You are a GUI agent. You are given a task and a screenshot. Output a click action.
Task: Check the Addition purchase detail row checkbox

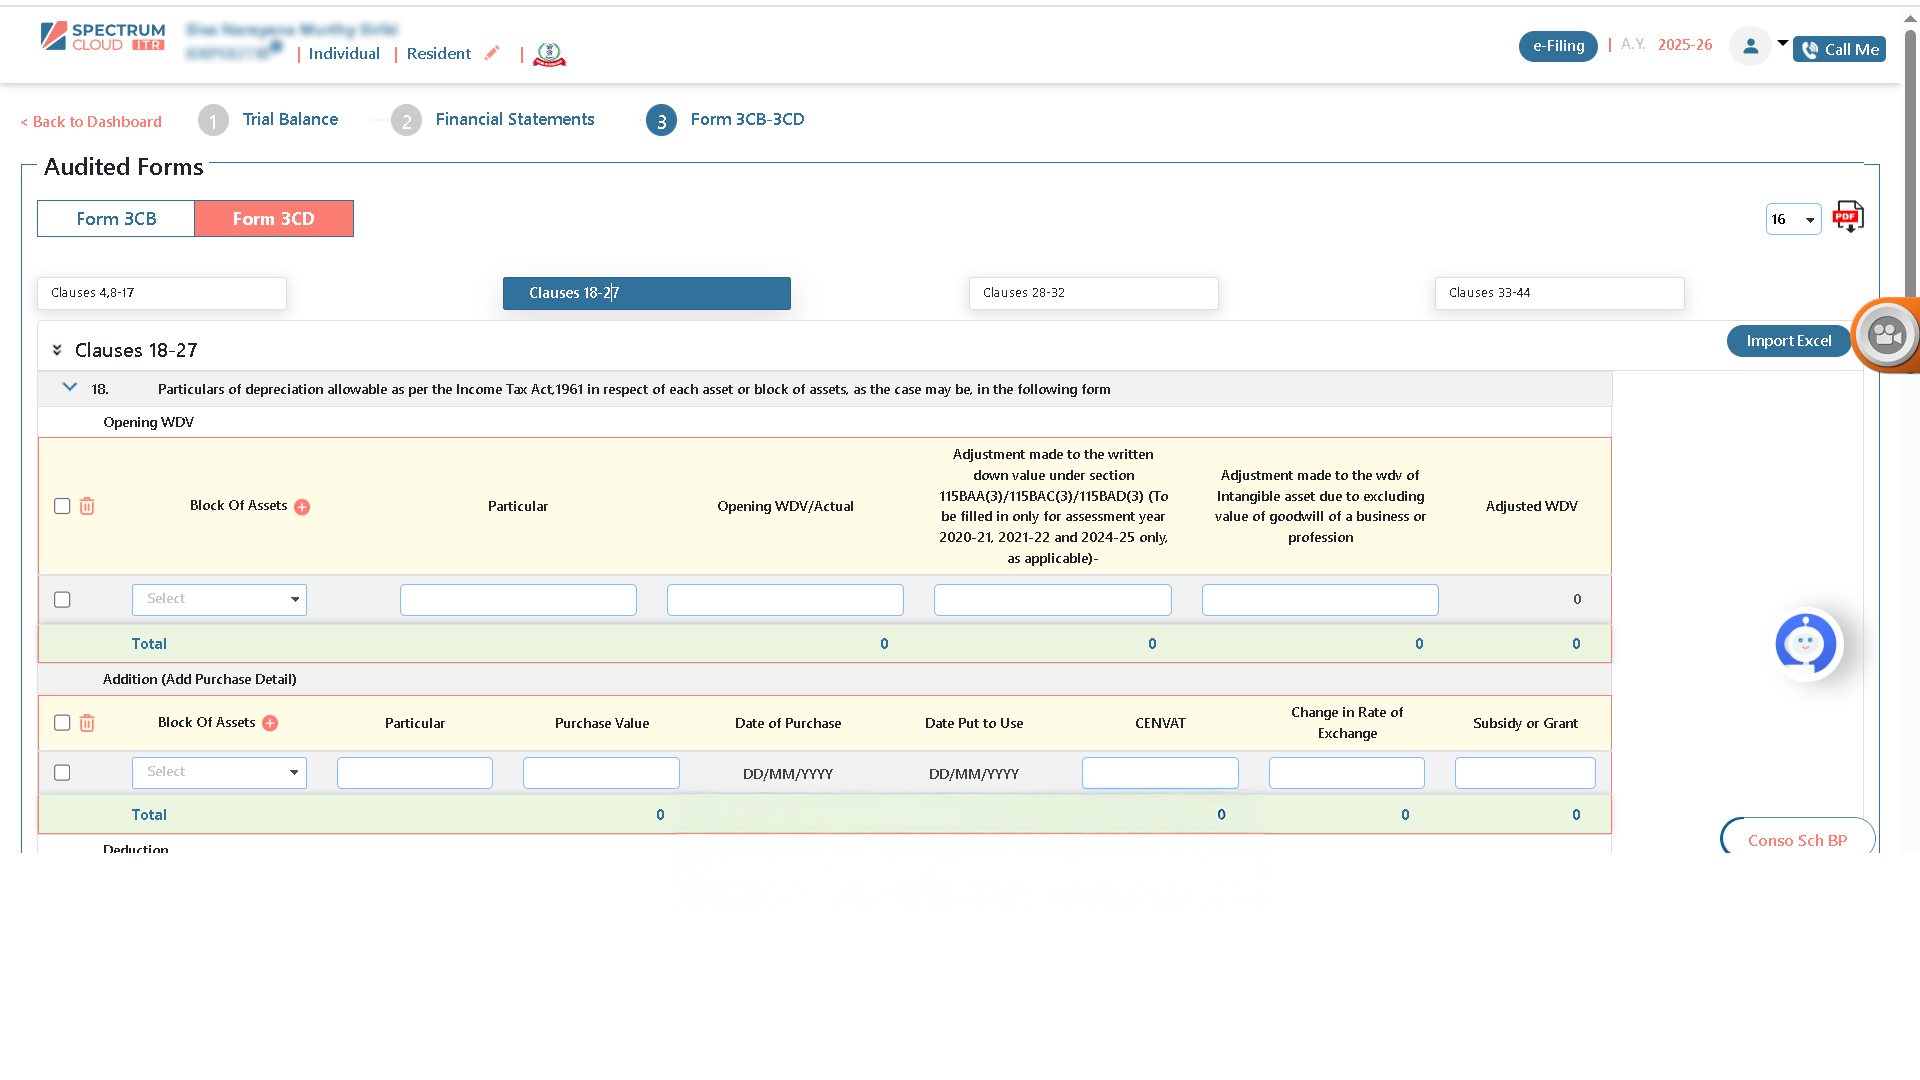click(x=62, y=772)
